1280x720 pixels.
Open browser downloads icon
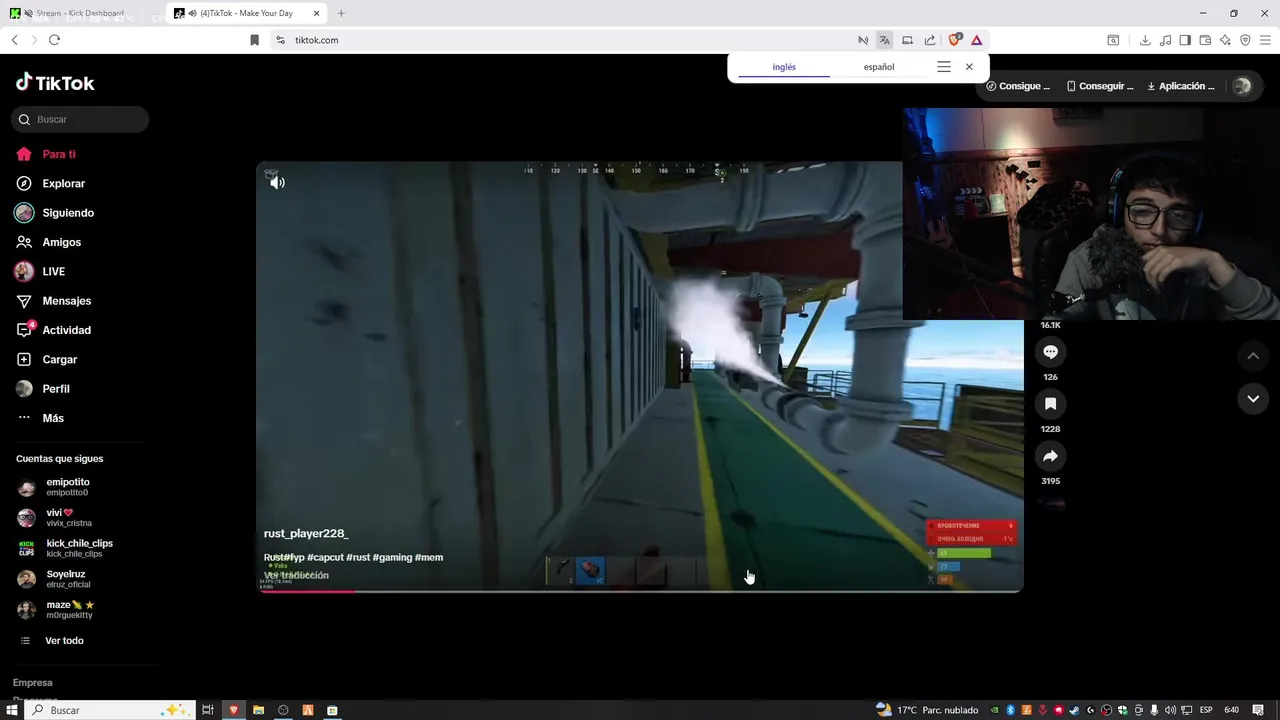click(1145, 40)
